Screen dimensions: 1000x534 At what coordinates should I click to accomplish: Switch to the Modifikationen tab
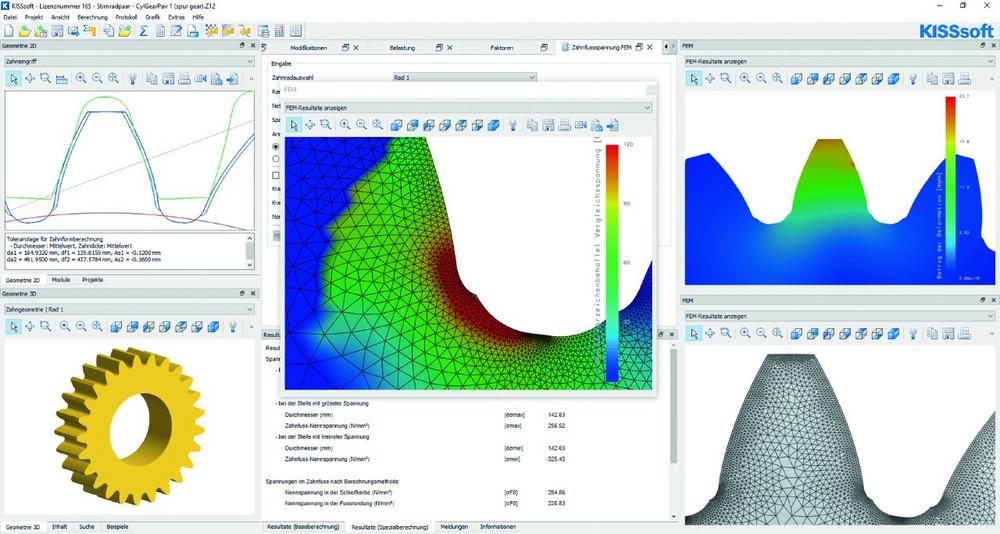pos(309,48)
